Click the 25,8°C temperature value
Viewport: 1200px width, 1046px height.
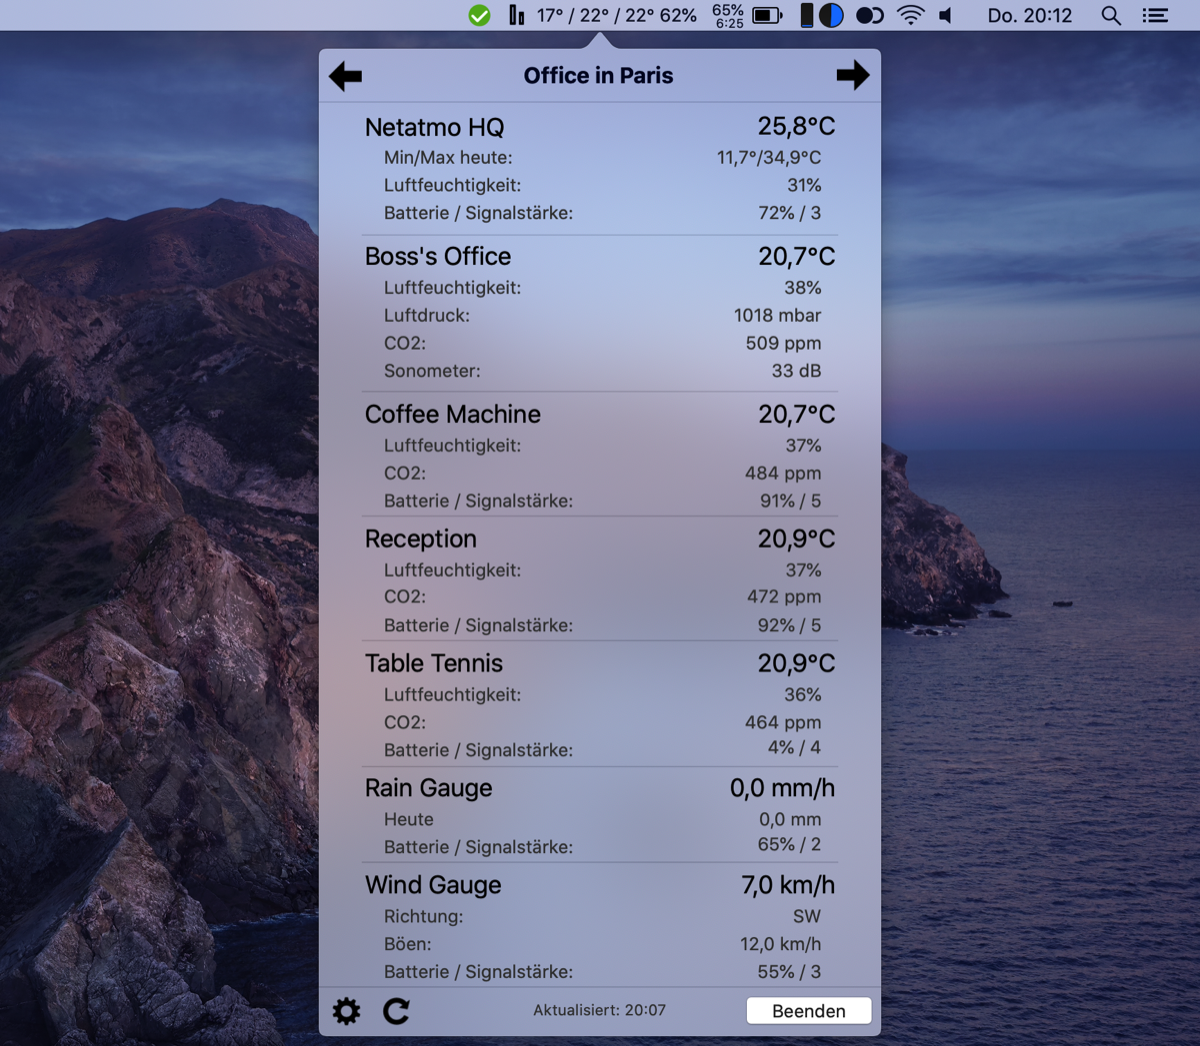coord(796,126)
